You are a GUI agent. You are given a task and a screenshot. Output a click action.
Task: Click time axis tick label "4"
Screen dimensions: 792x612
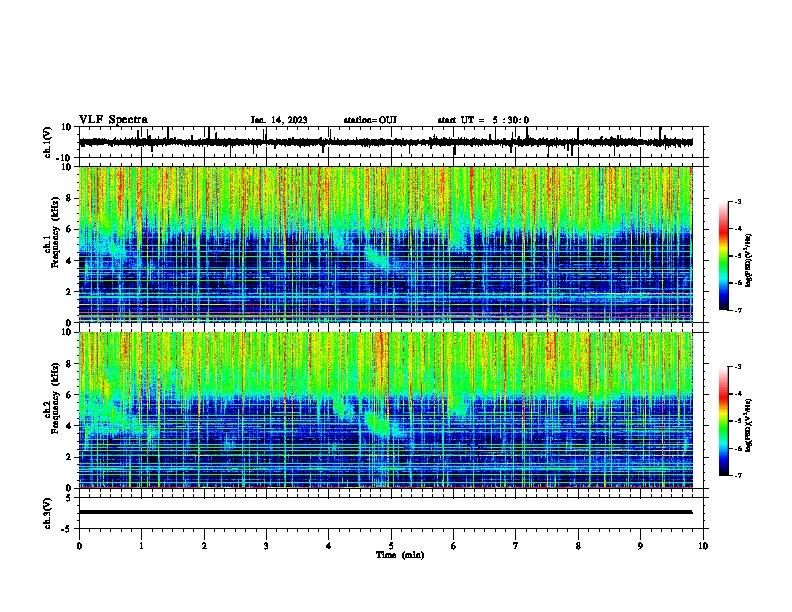click(329, 546)
